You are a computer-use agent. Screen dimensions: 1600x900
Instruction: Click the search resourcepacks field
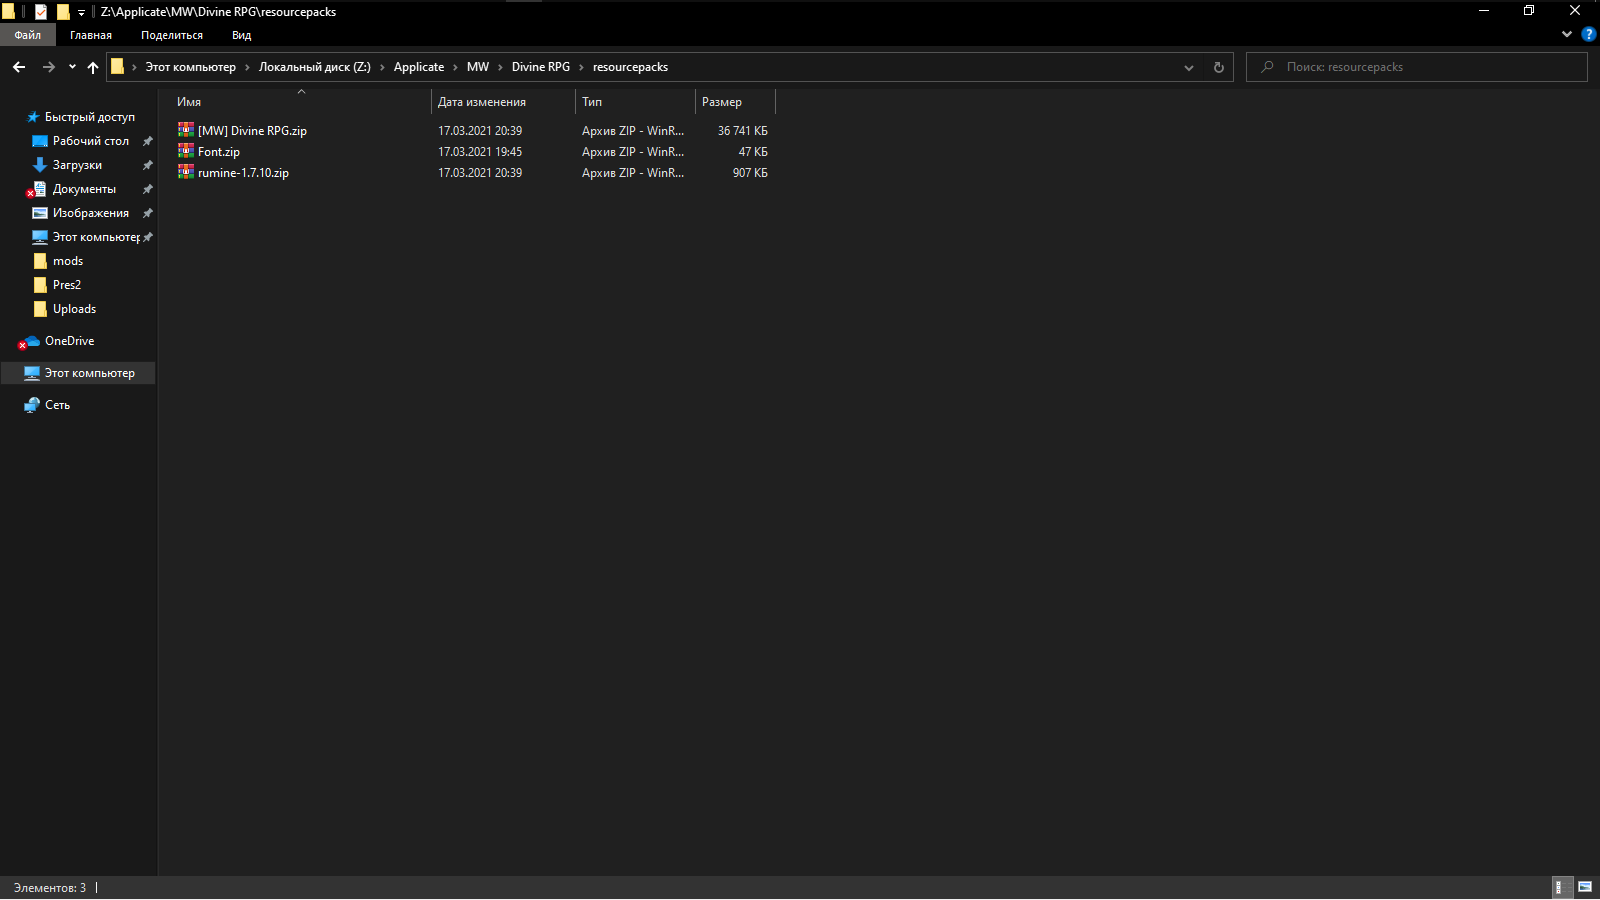[x=1417, y=67]
